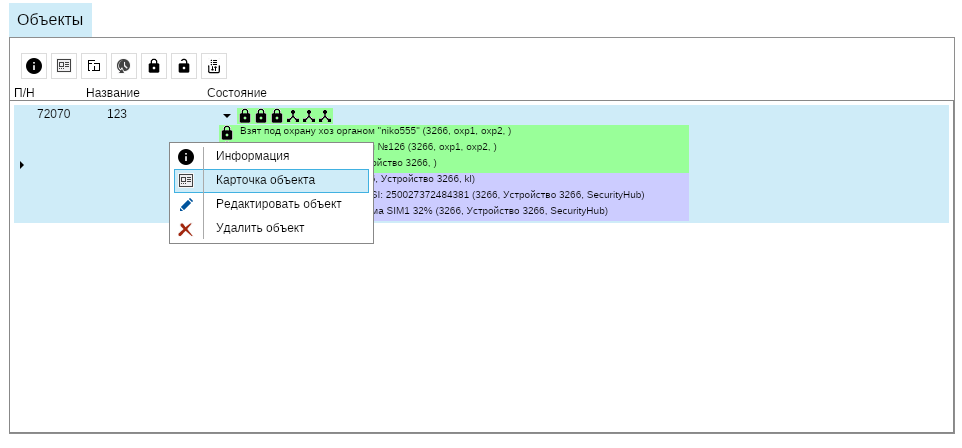Click the black info icon beside Информация
962x448 pixels.
pyautogui.click(x=186, y=157)
